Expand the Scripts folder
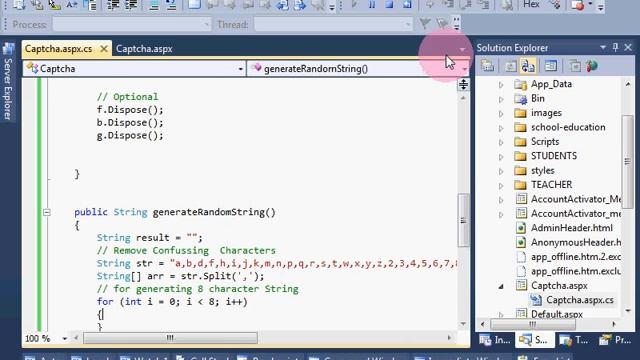640x360 pixels. (x=501, y=142)
